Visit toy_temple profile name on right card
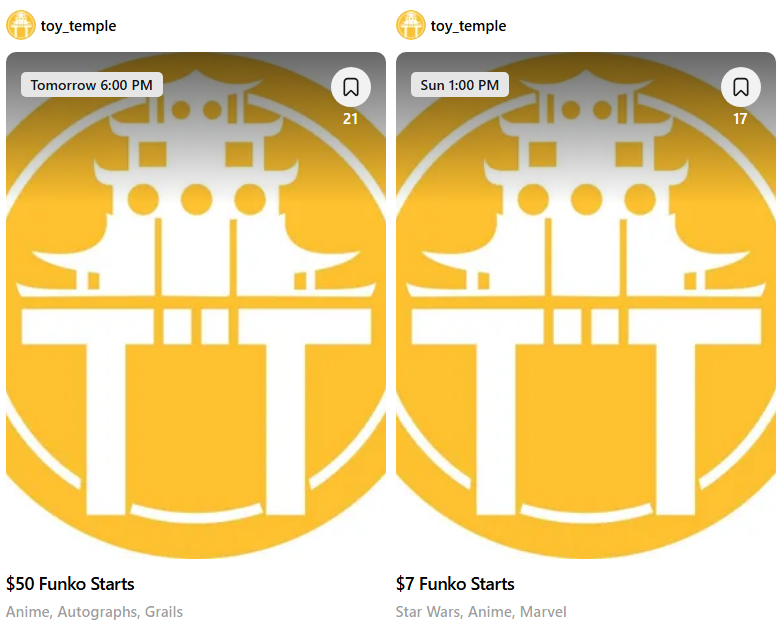The height and width of the screenshot is (625, 783). tap(468, 26)
